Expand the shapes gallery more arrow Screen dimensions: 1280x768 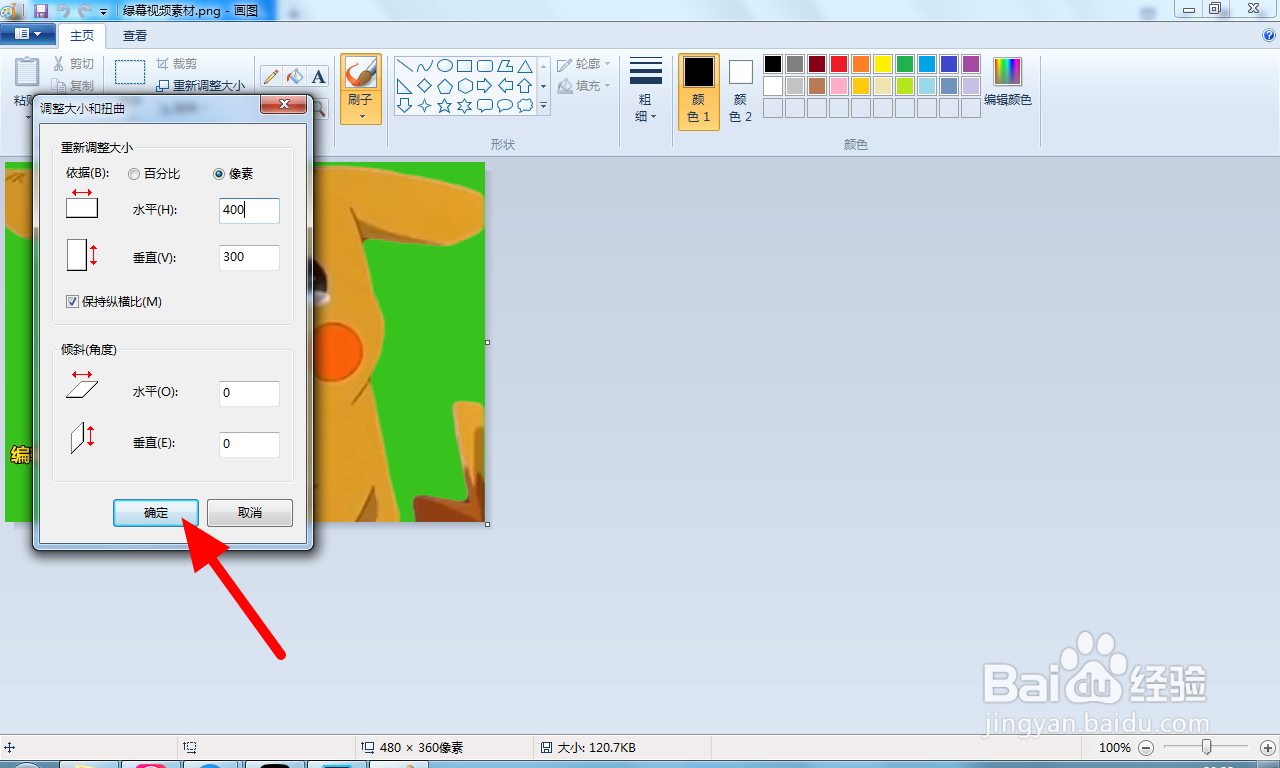(x=543, y=106)
